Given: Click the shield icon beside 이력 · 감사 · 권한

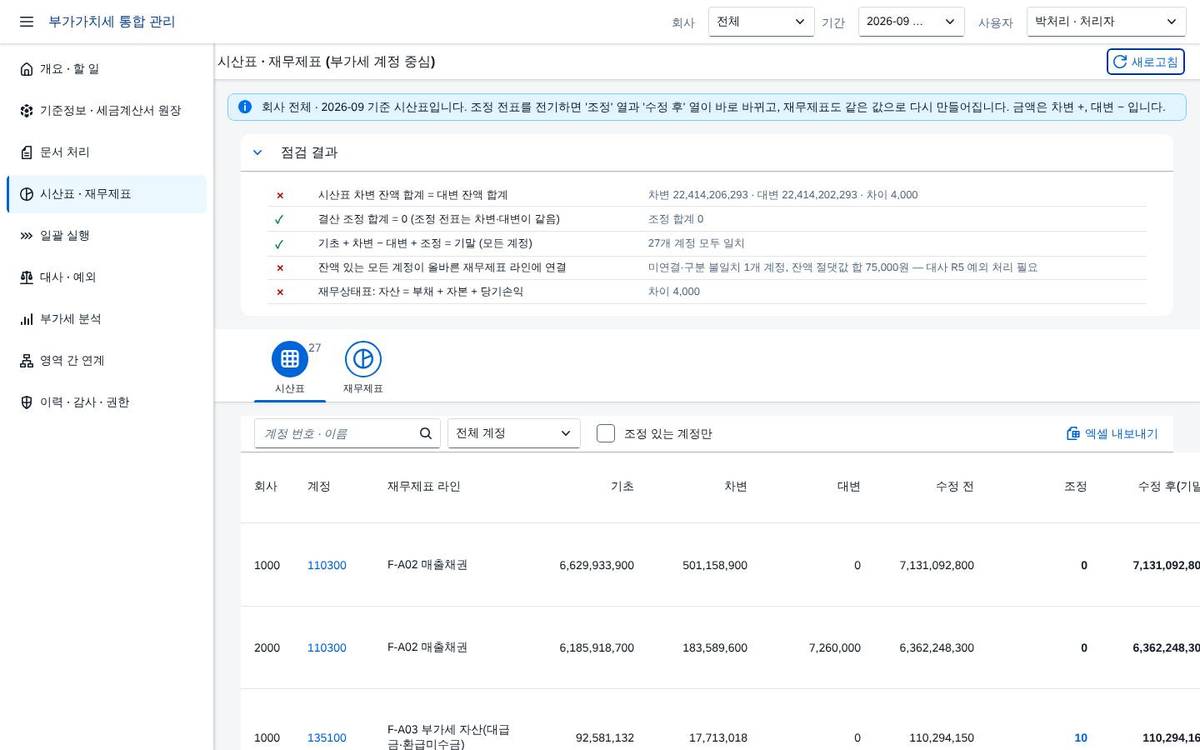Looking at the screenshot, I should [x=26, y=402].
